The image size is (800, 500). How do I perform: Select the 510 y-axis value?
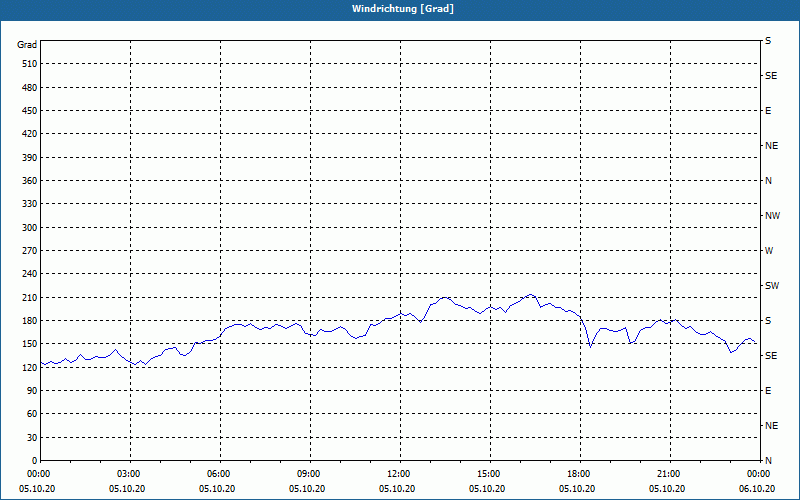[30, 64]
